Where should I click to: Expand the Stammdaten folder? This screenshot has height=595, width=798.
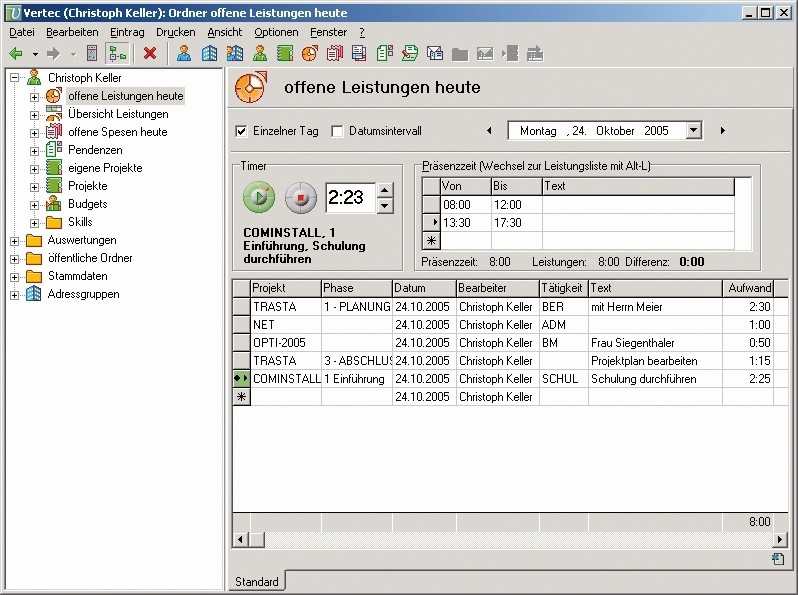coord(15,277)
